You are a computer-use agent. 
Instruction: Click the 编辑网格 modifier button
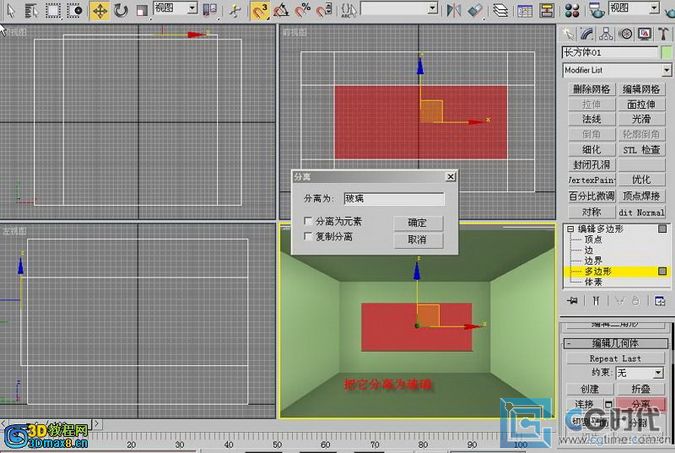641,89
